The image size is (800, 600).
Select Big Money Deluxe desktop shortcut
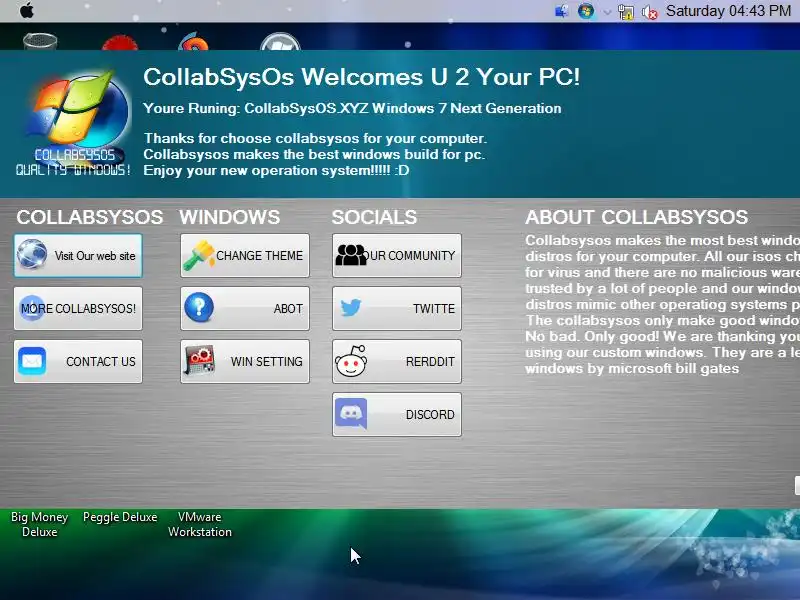[40, 524]
